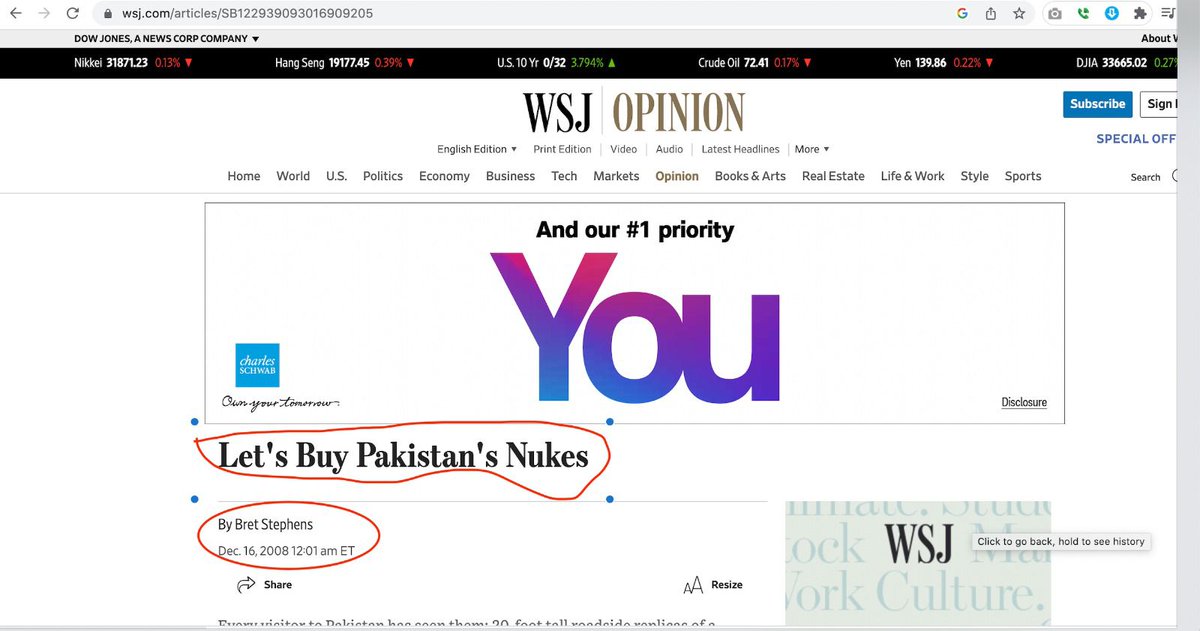The width and height of the screenshot is (1200, 631).
Task: Click the ad Disclosure link
Action: 1024,402
